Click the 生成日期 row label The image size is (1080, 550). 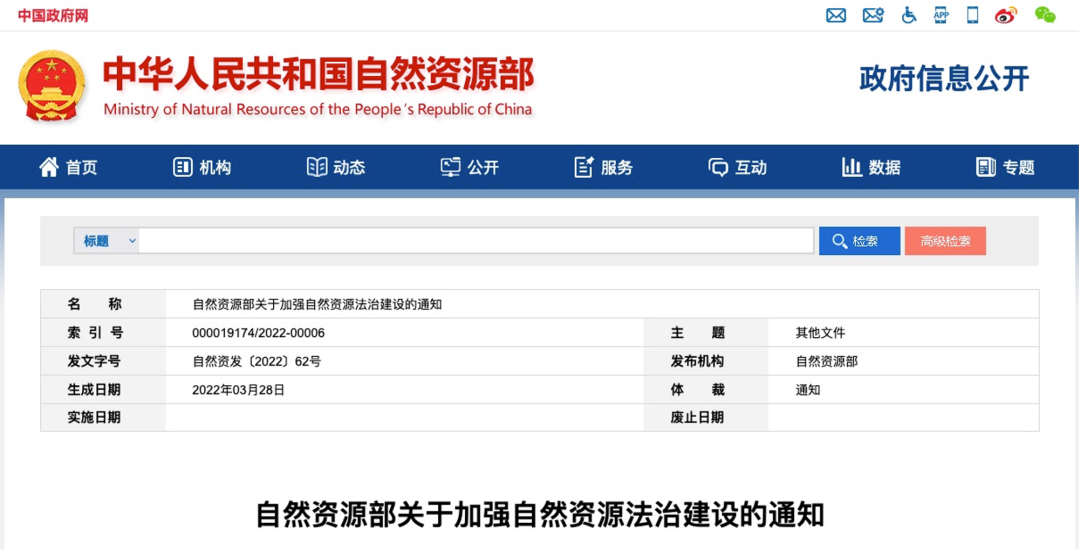click(x=94, y=390)
